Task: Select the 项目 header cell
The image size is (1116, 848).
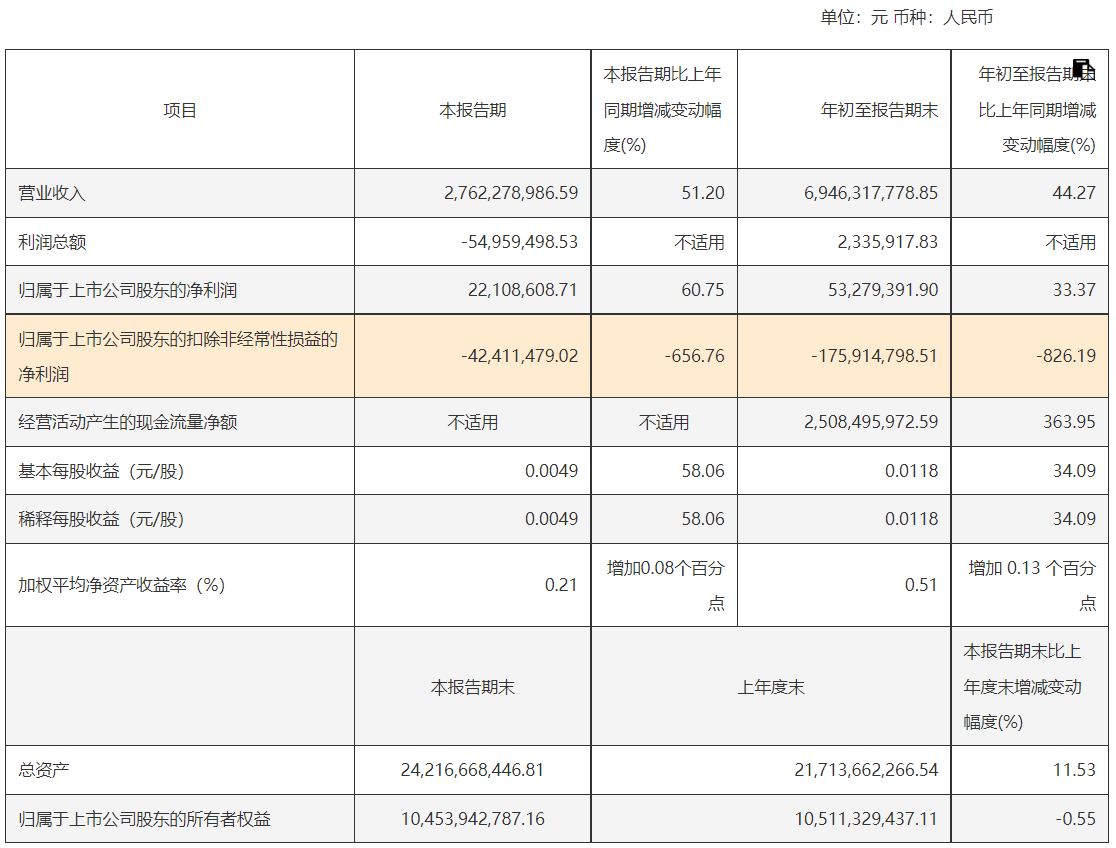Action: (x=179, y=110)
